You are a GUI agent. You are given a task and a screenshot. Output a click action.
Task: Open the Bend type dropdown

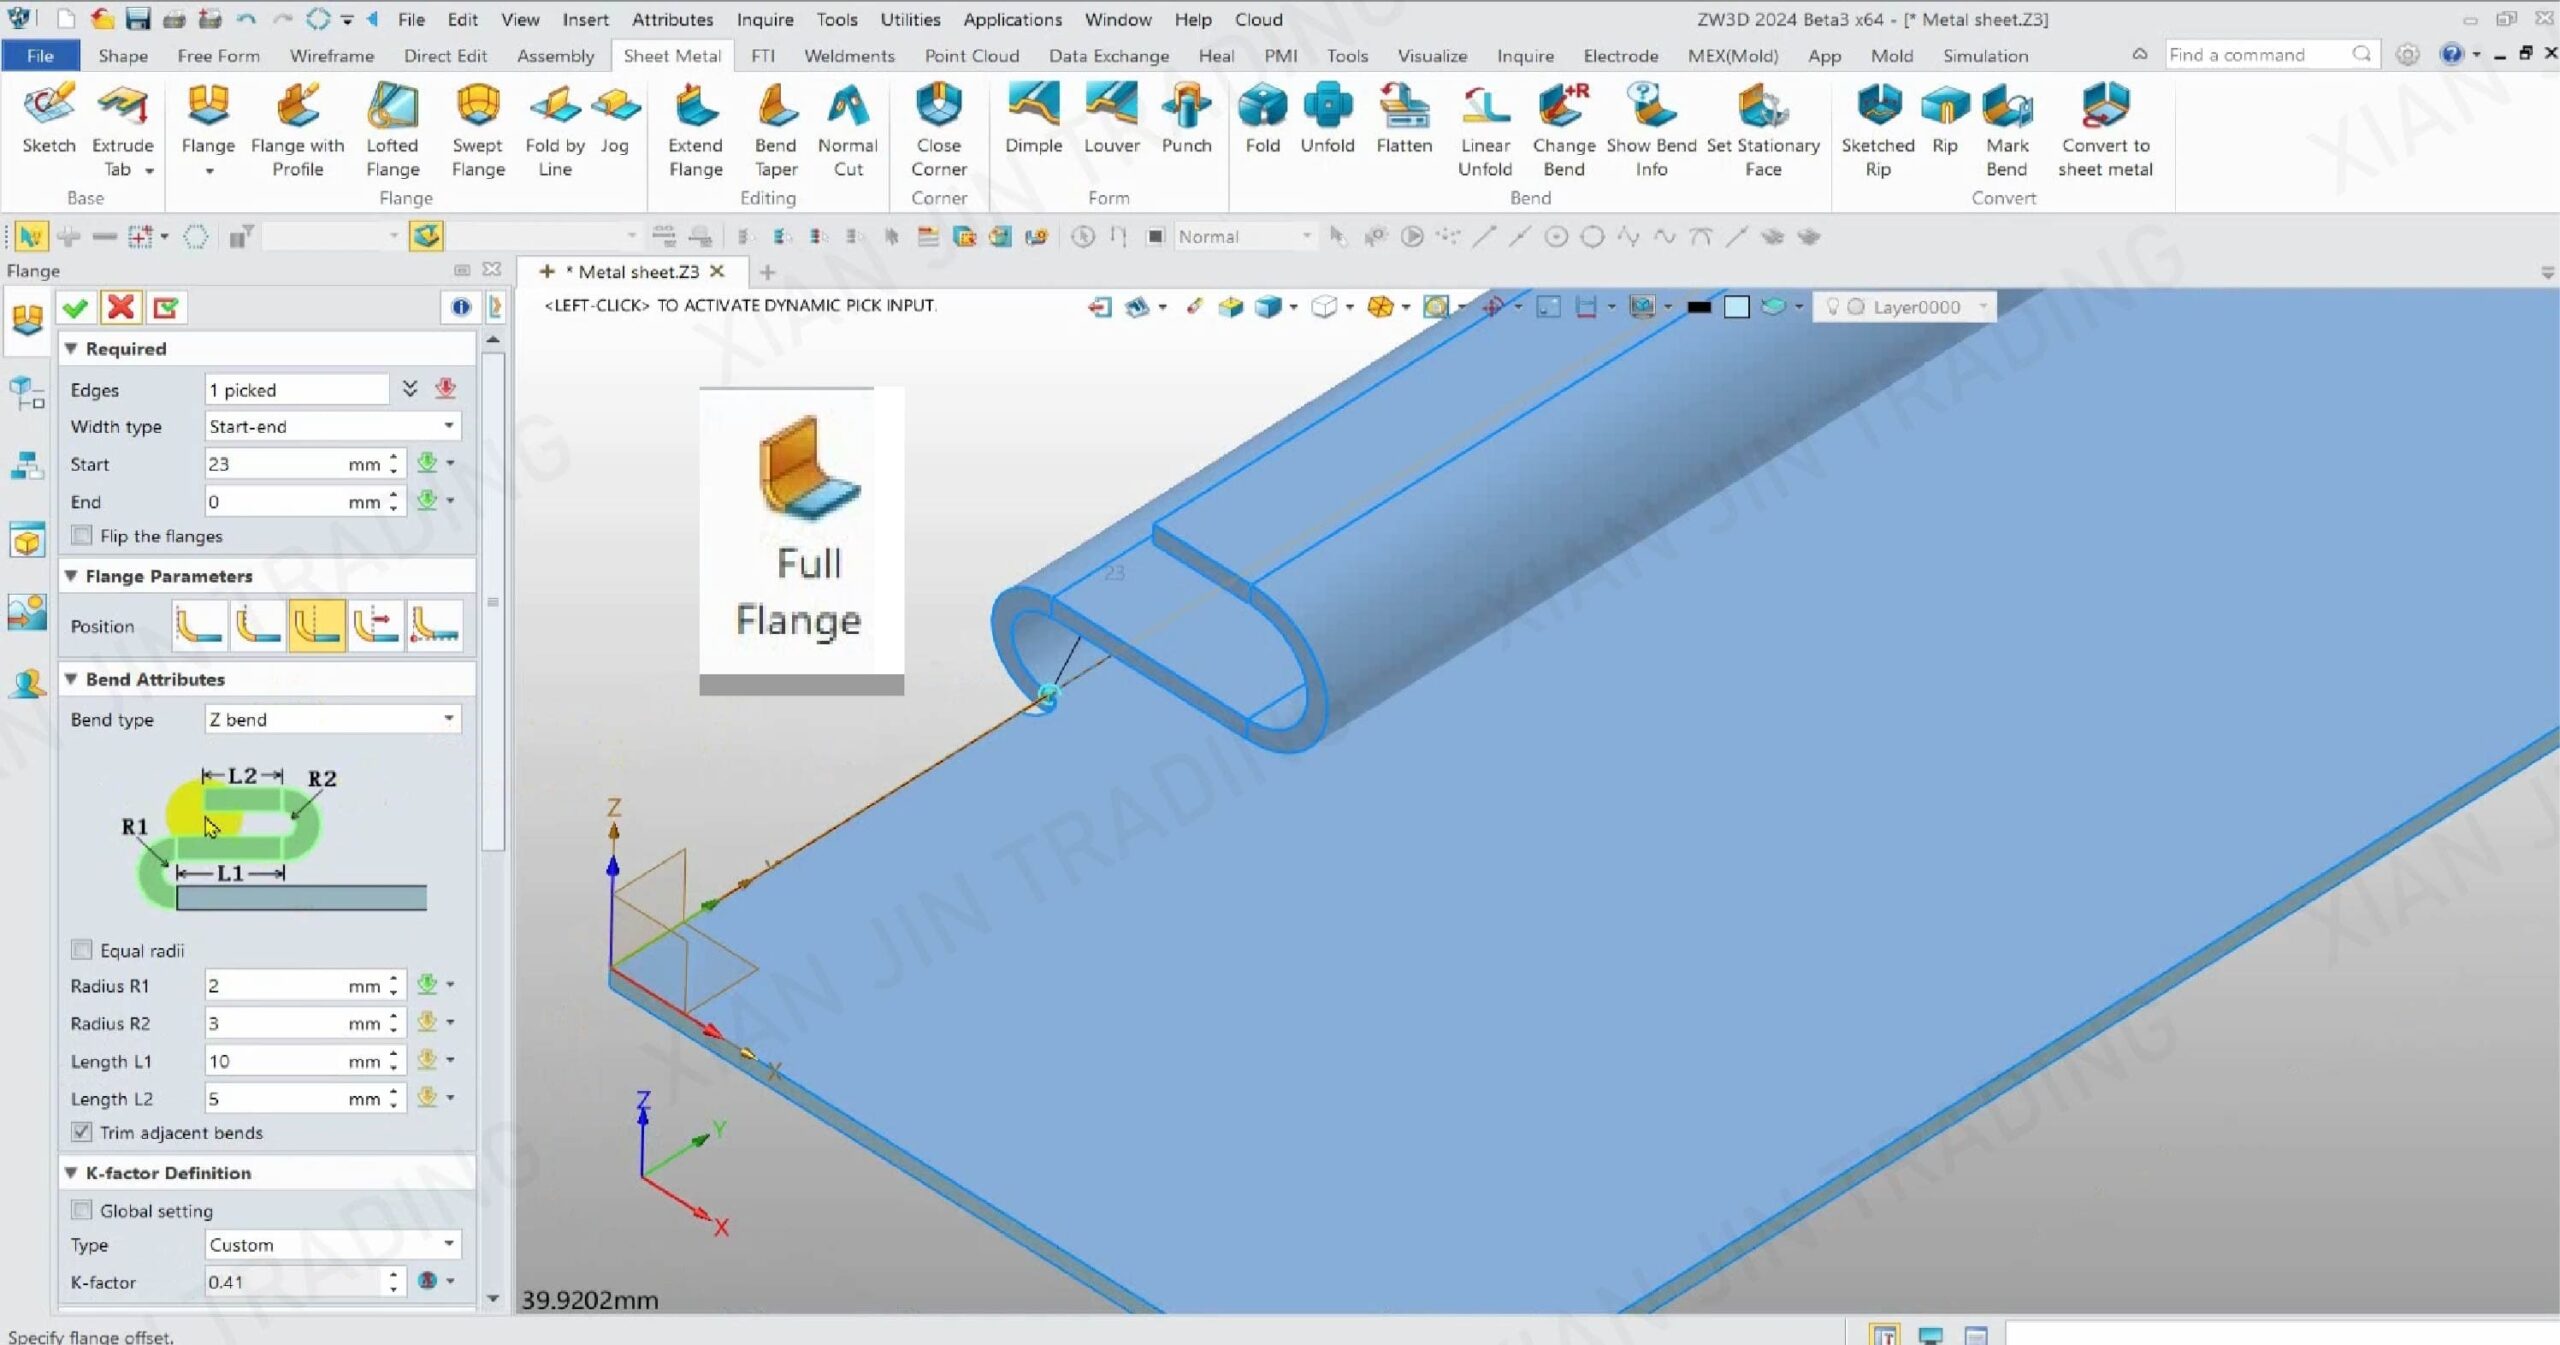point(332,719)
